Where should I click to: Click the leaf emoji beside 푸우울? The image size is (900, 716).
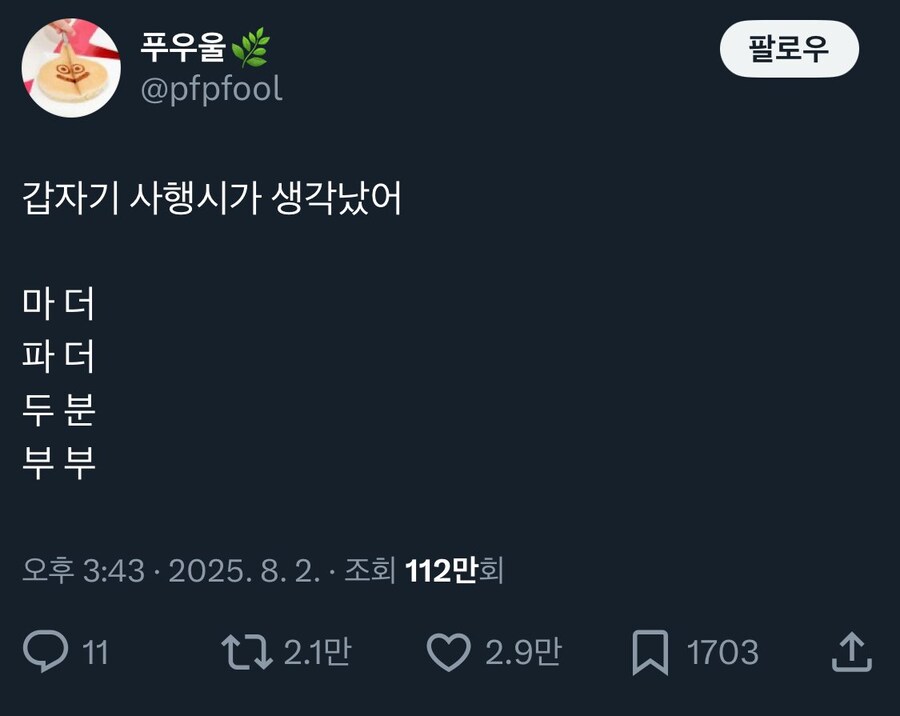click(250, 47)
